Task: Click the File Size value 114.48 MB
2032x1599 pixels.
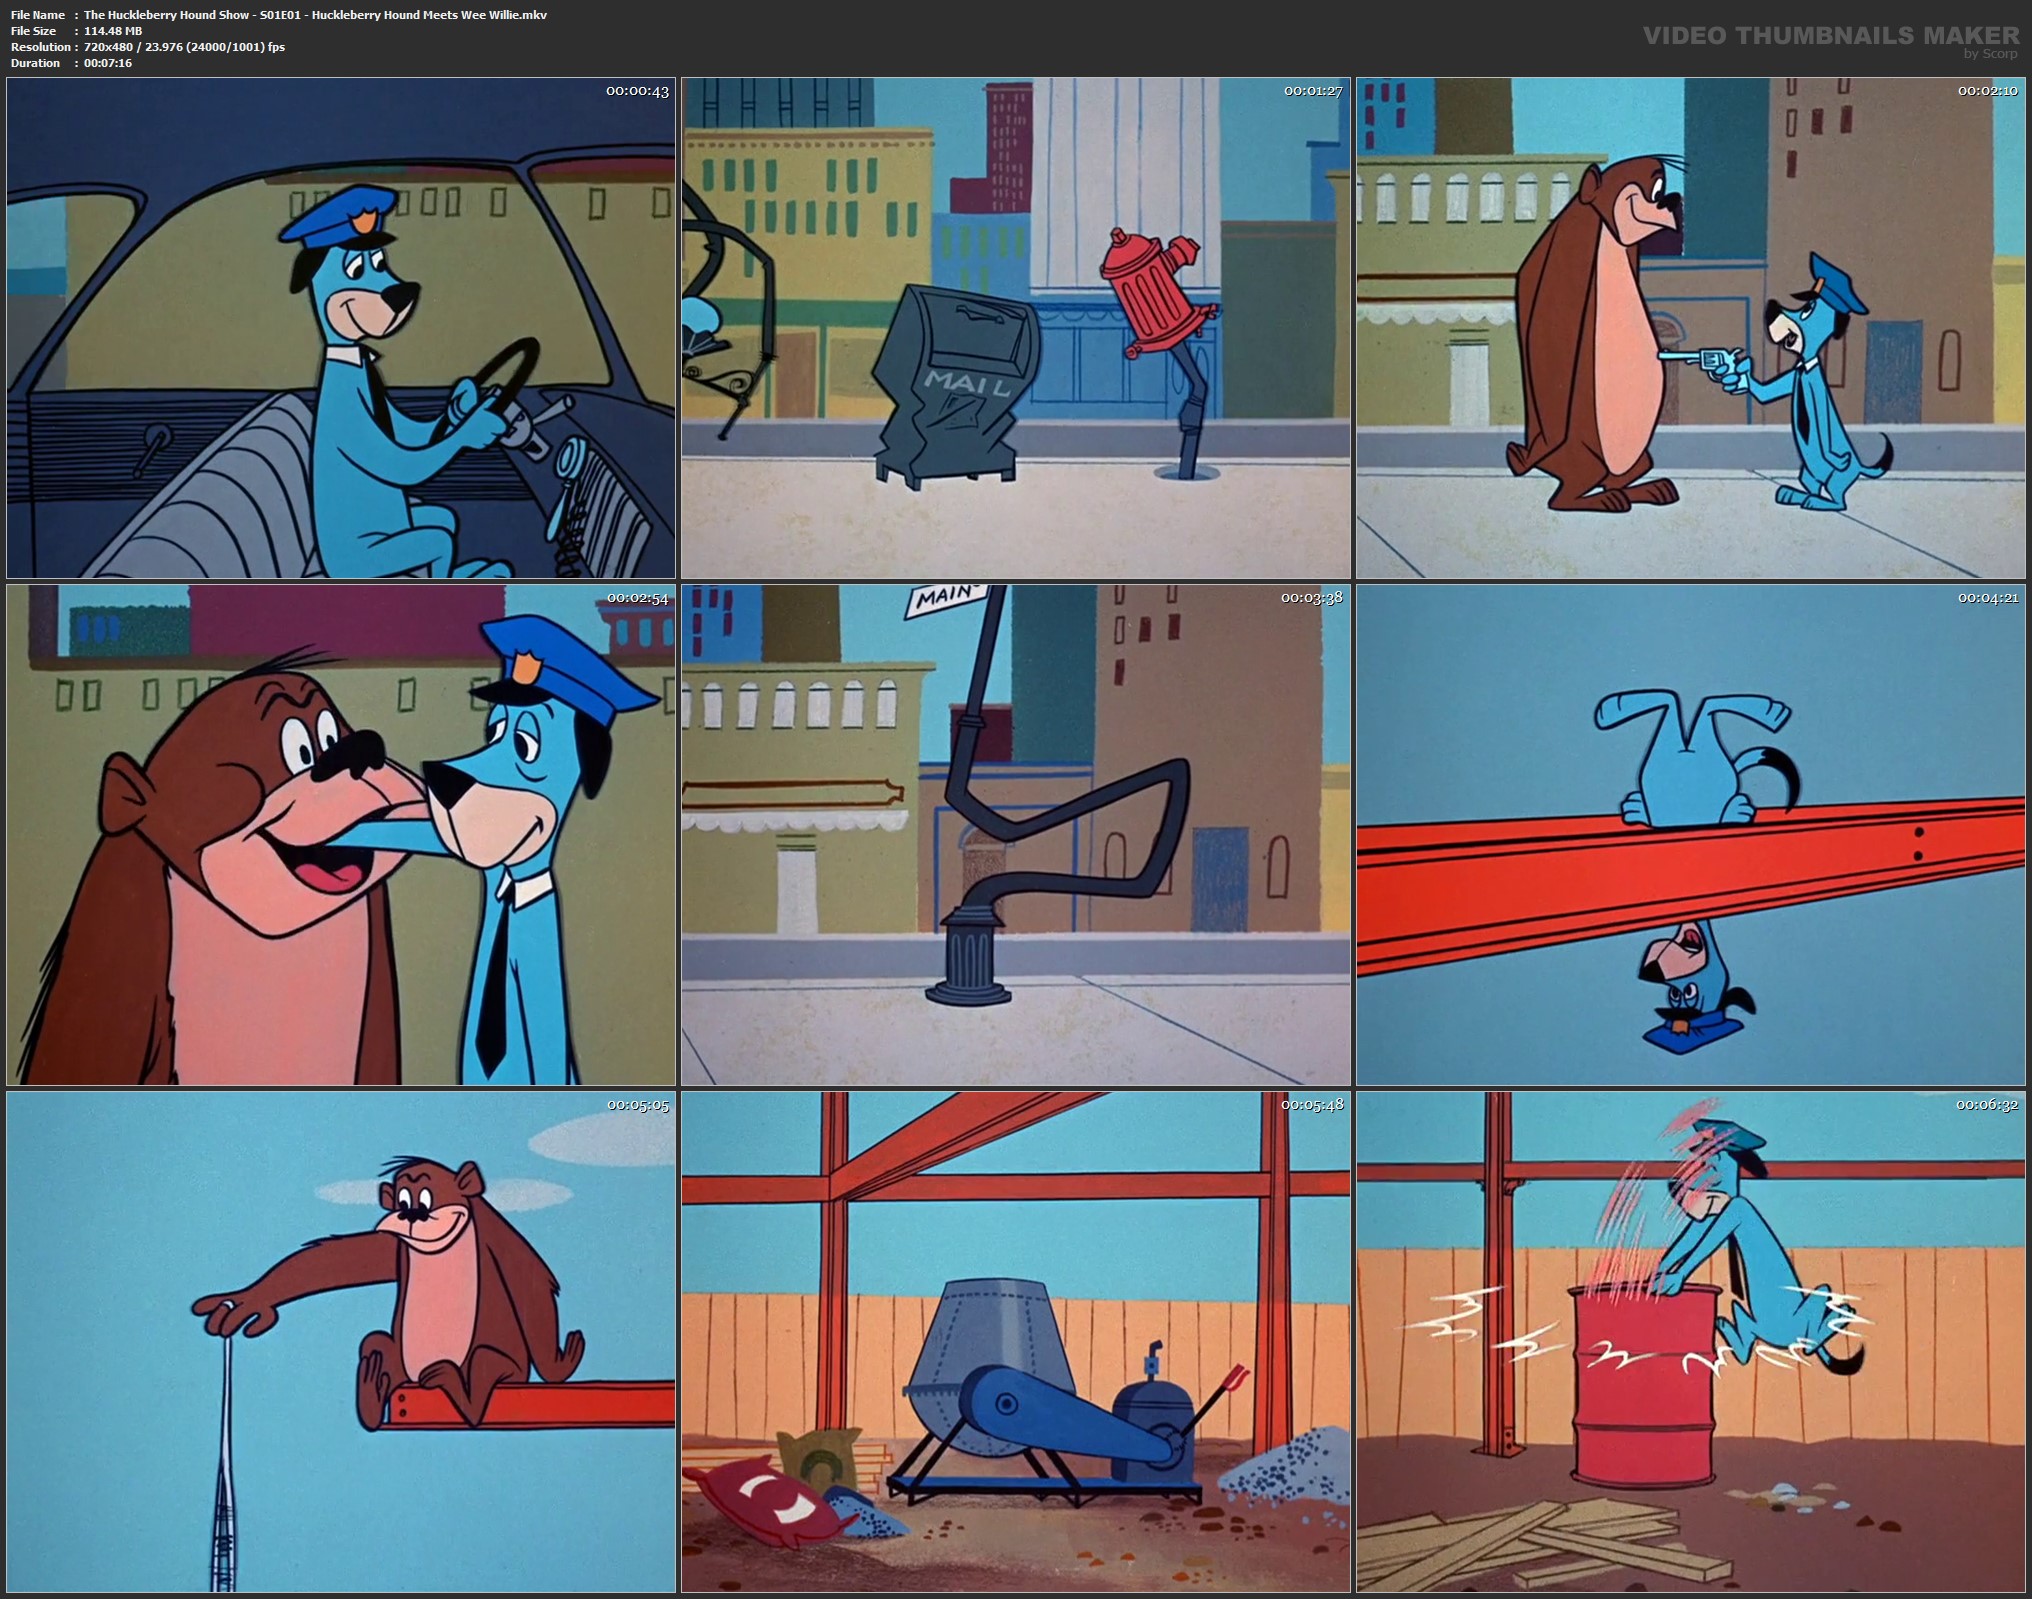Action: [x=113, y=30]
